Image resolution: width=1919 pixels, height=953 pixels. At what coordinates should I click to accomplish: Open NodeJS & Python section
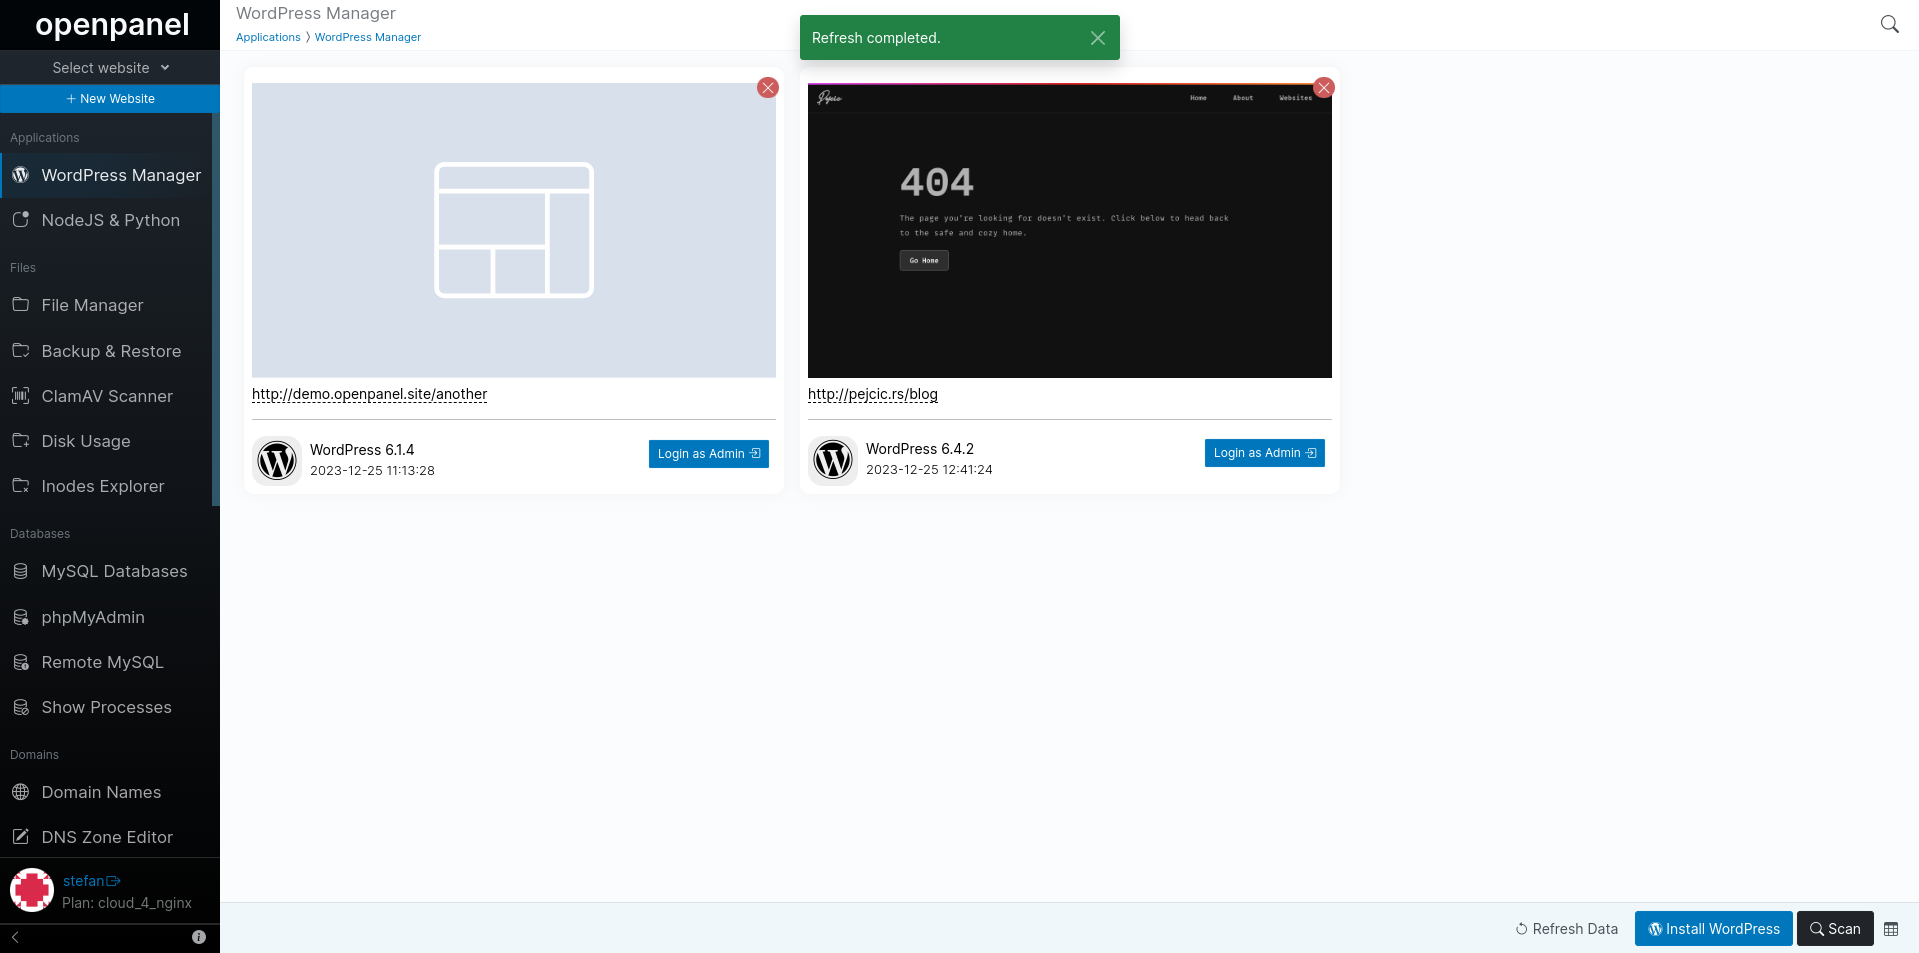[x=106, y=220]
